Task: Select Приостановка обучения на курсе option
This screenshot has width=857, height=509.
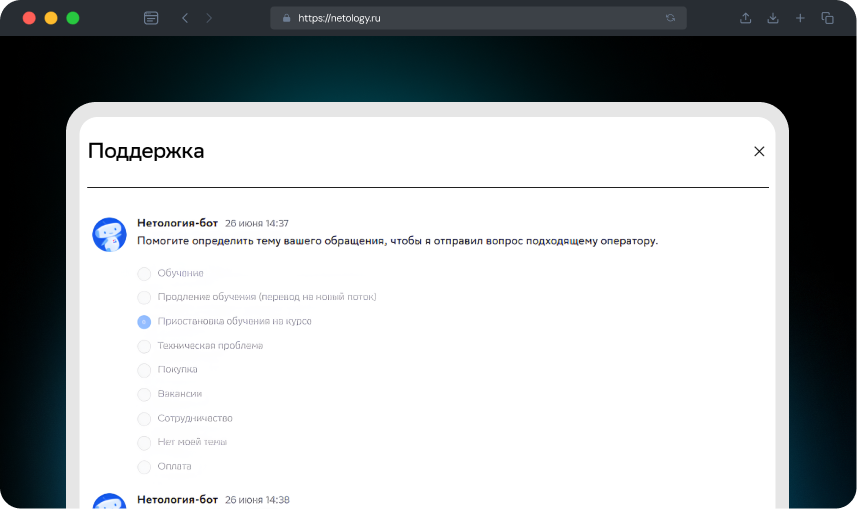Action: click(144, 321)
